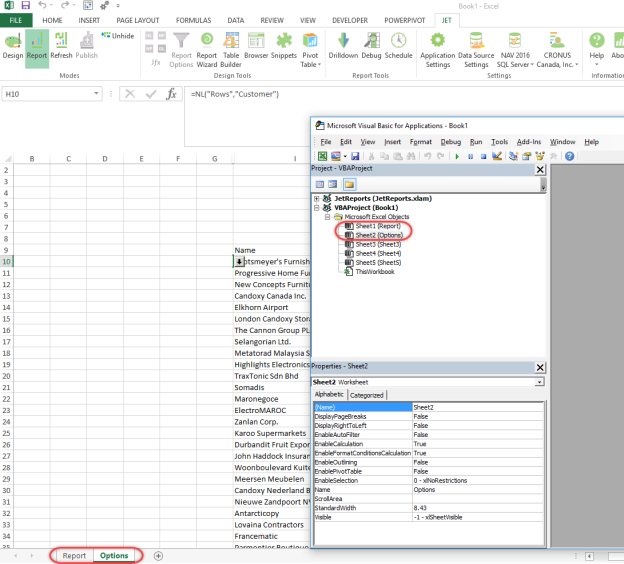Select row 20 header
The height and width of the screenshot is (564, 624).
(6, 376)
